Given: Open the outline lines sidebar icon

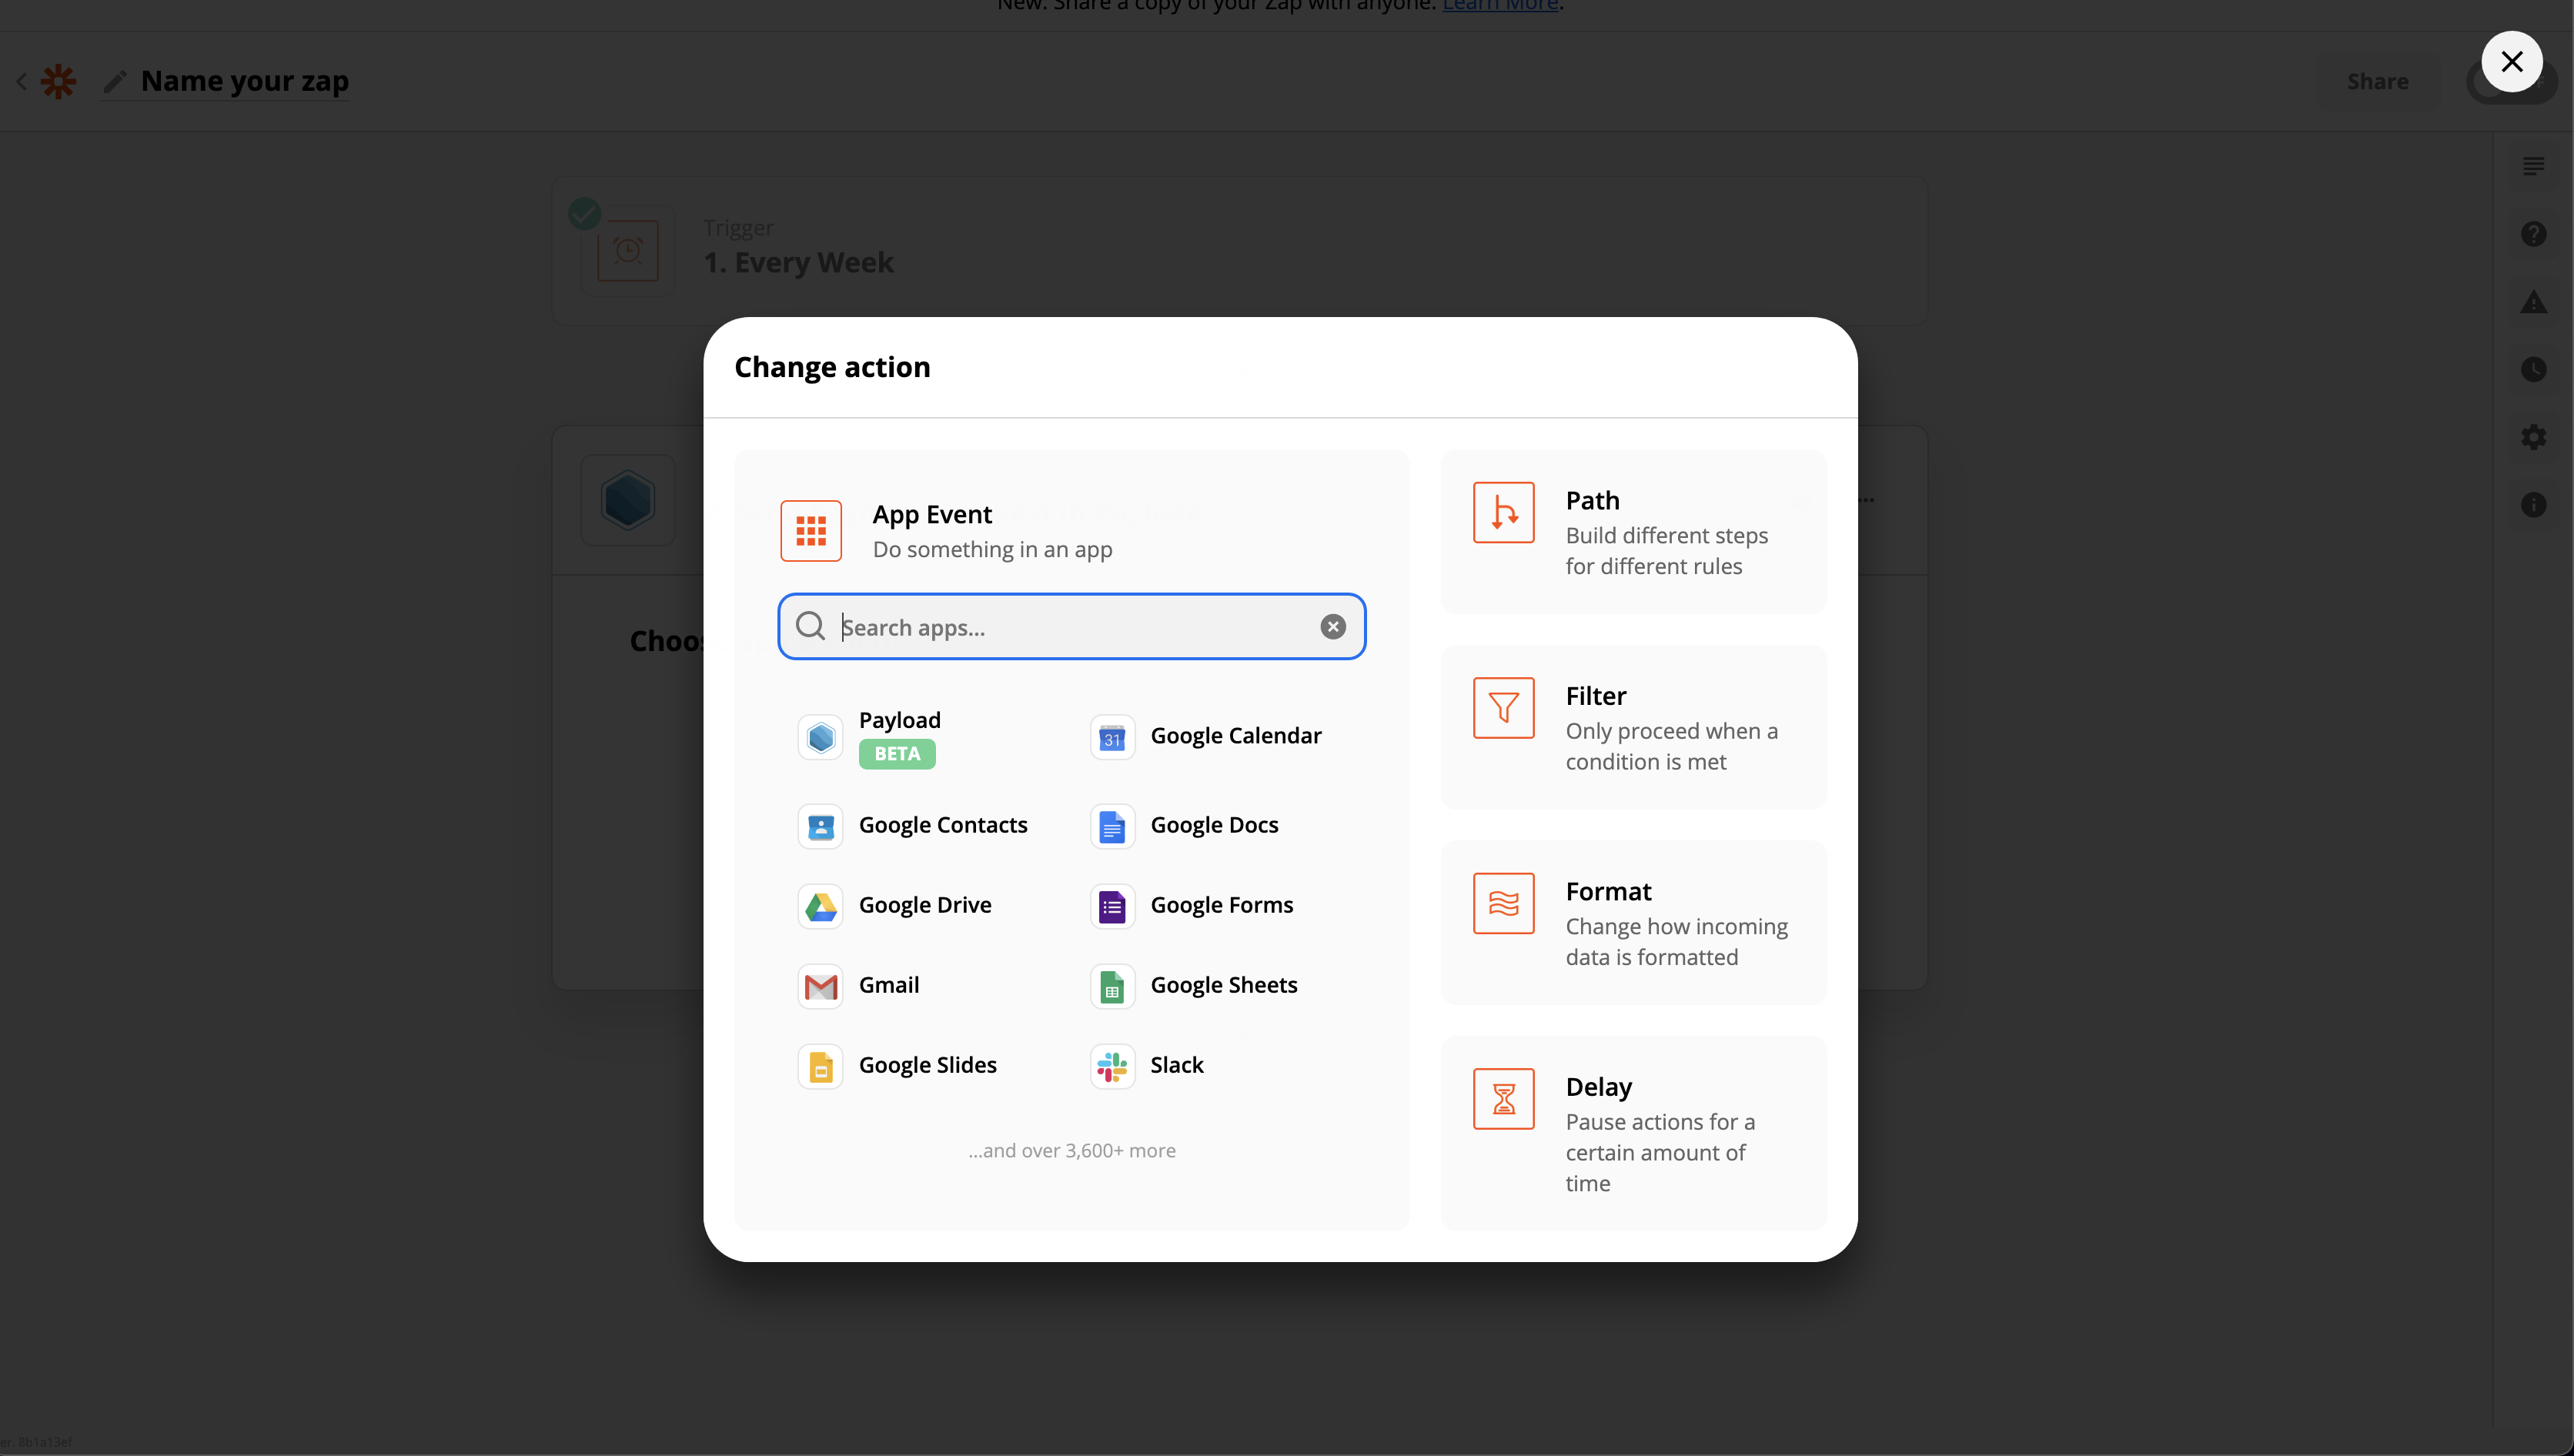Looking at the screenshot, I should tap(2533, 166).
